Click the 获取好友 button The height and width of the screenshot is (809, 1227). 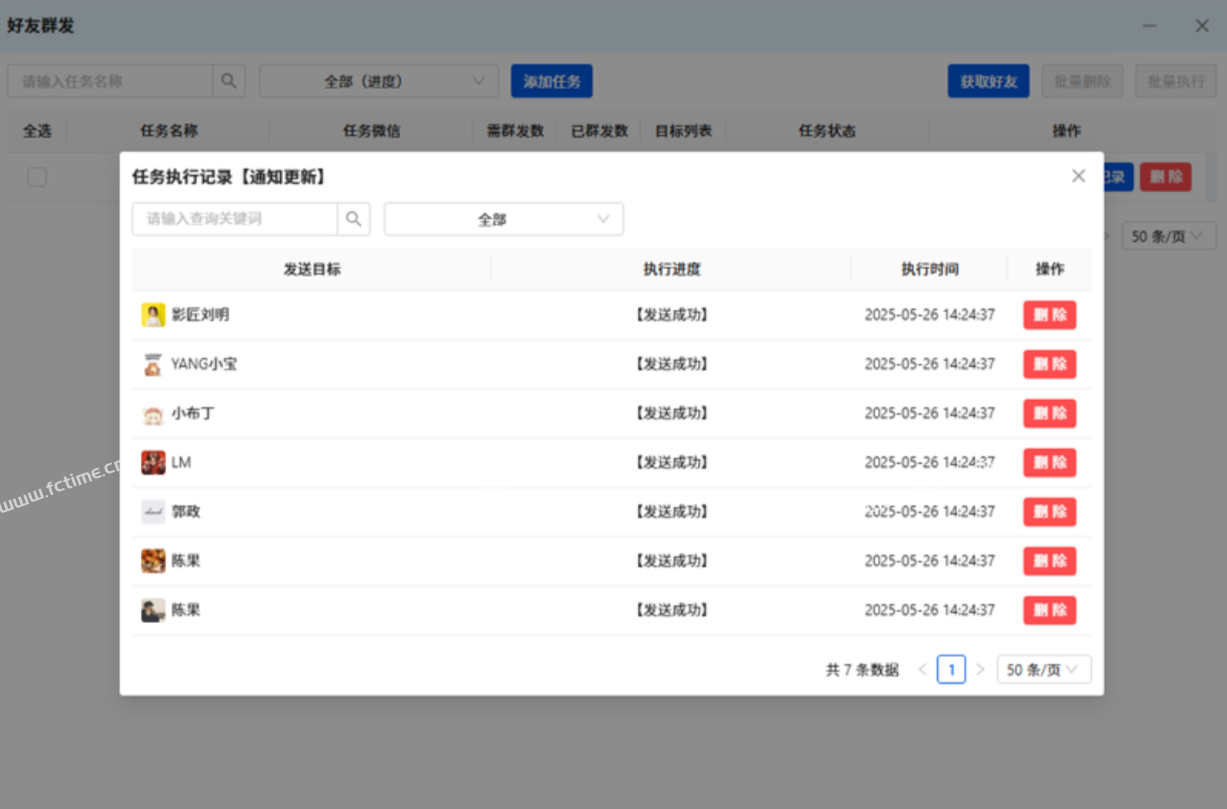tap(989, 81)
